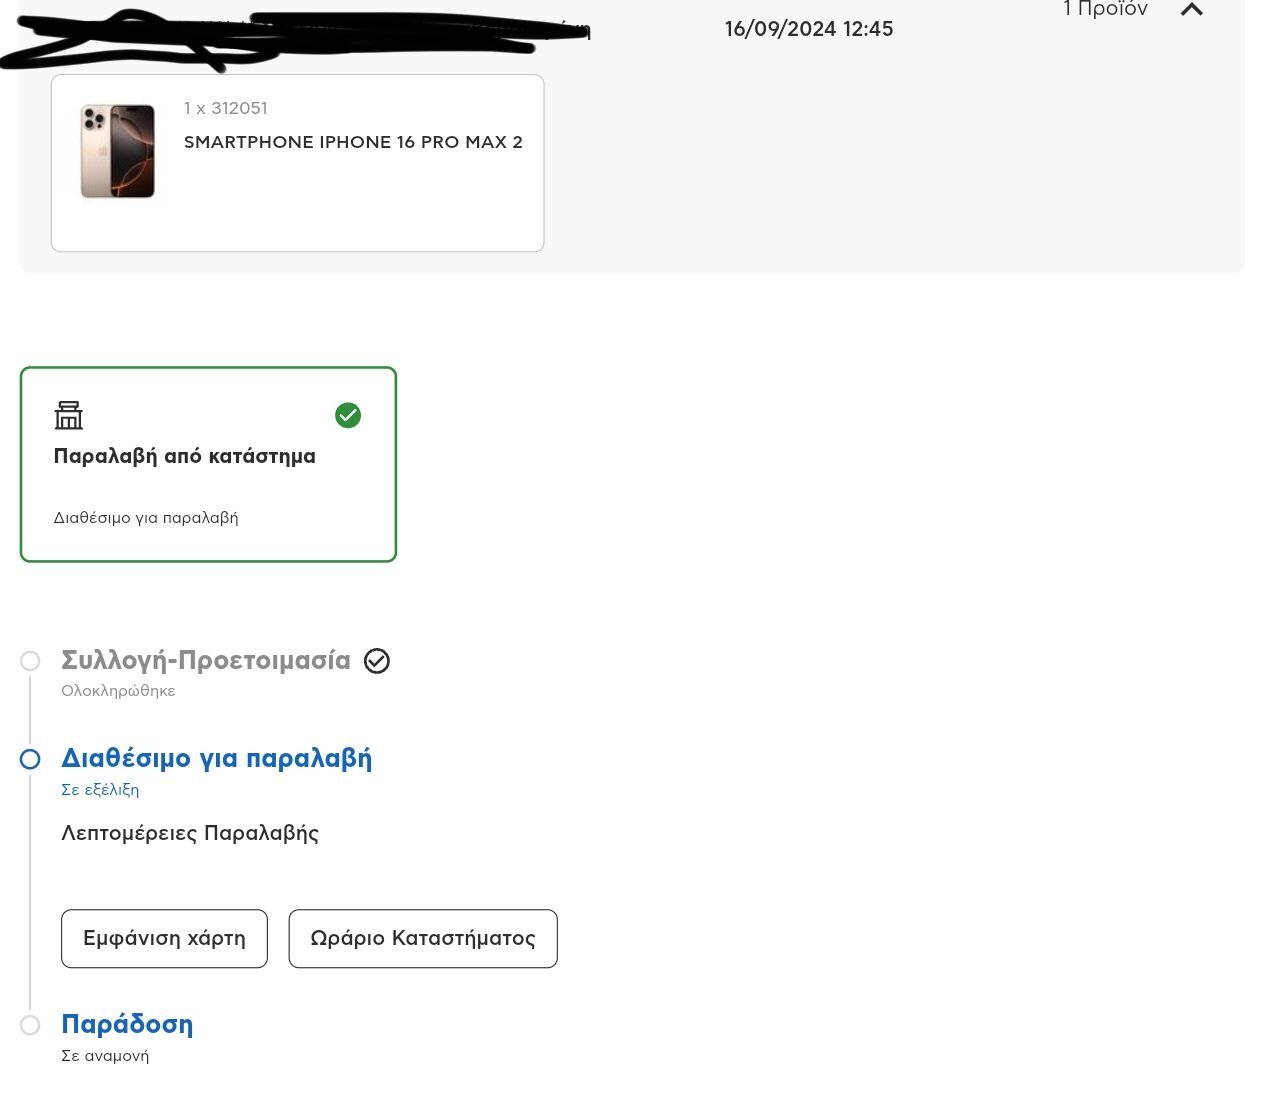Select the Παραλαβή από κατάστημα card

point(208,464)
